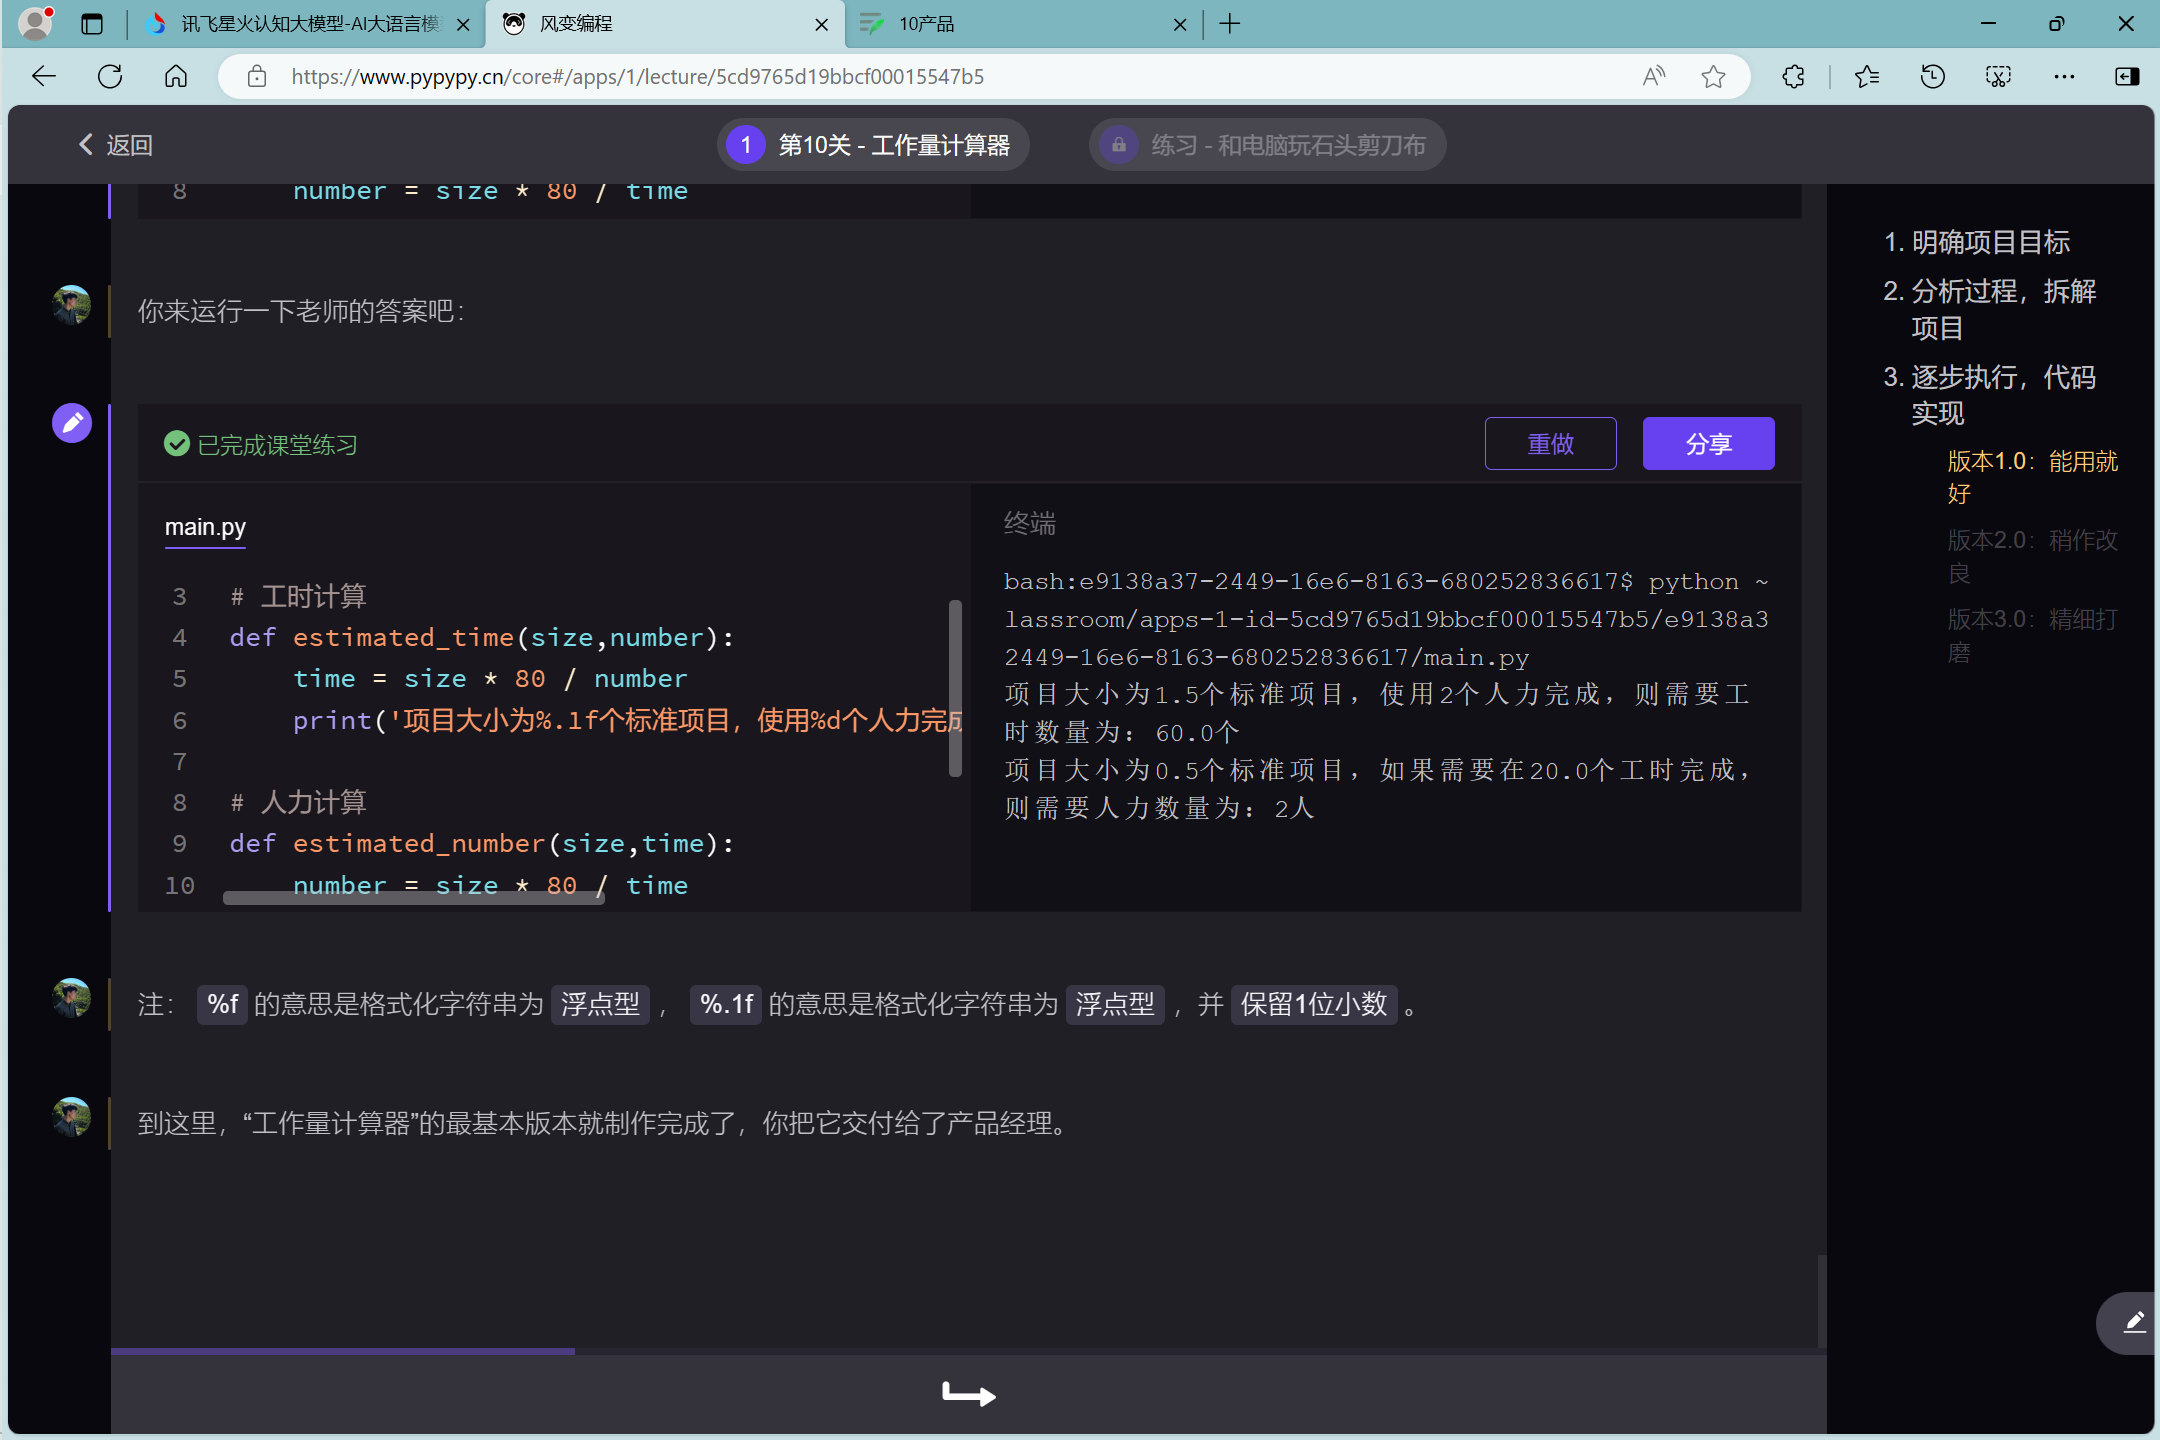Viewport: 2160px width, 1440px height.
Task: Open browser settings and more menu
Action: tap(2064, 77)
